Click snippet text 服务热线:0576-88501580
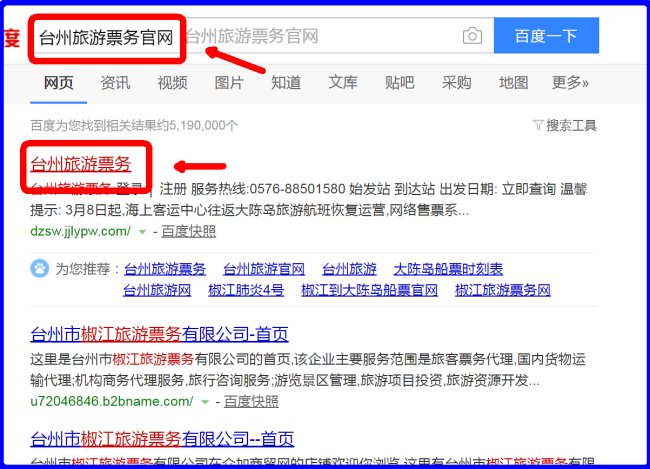 pos(268,189)
